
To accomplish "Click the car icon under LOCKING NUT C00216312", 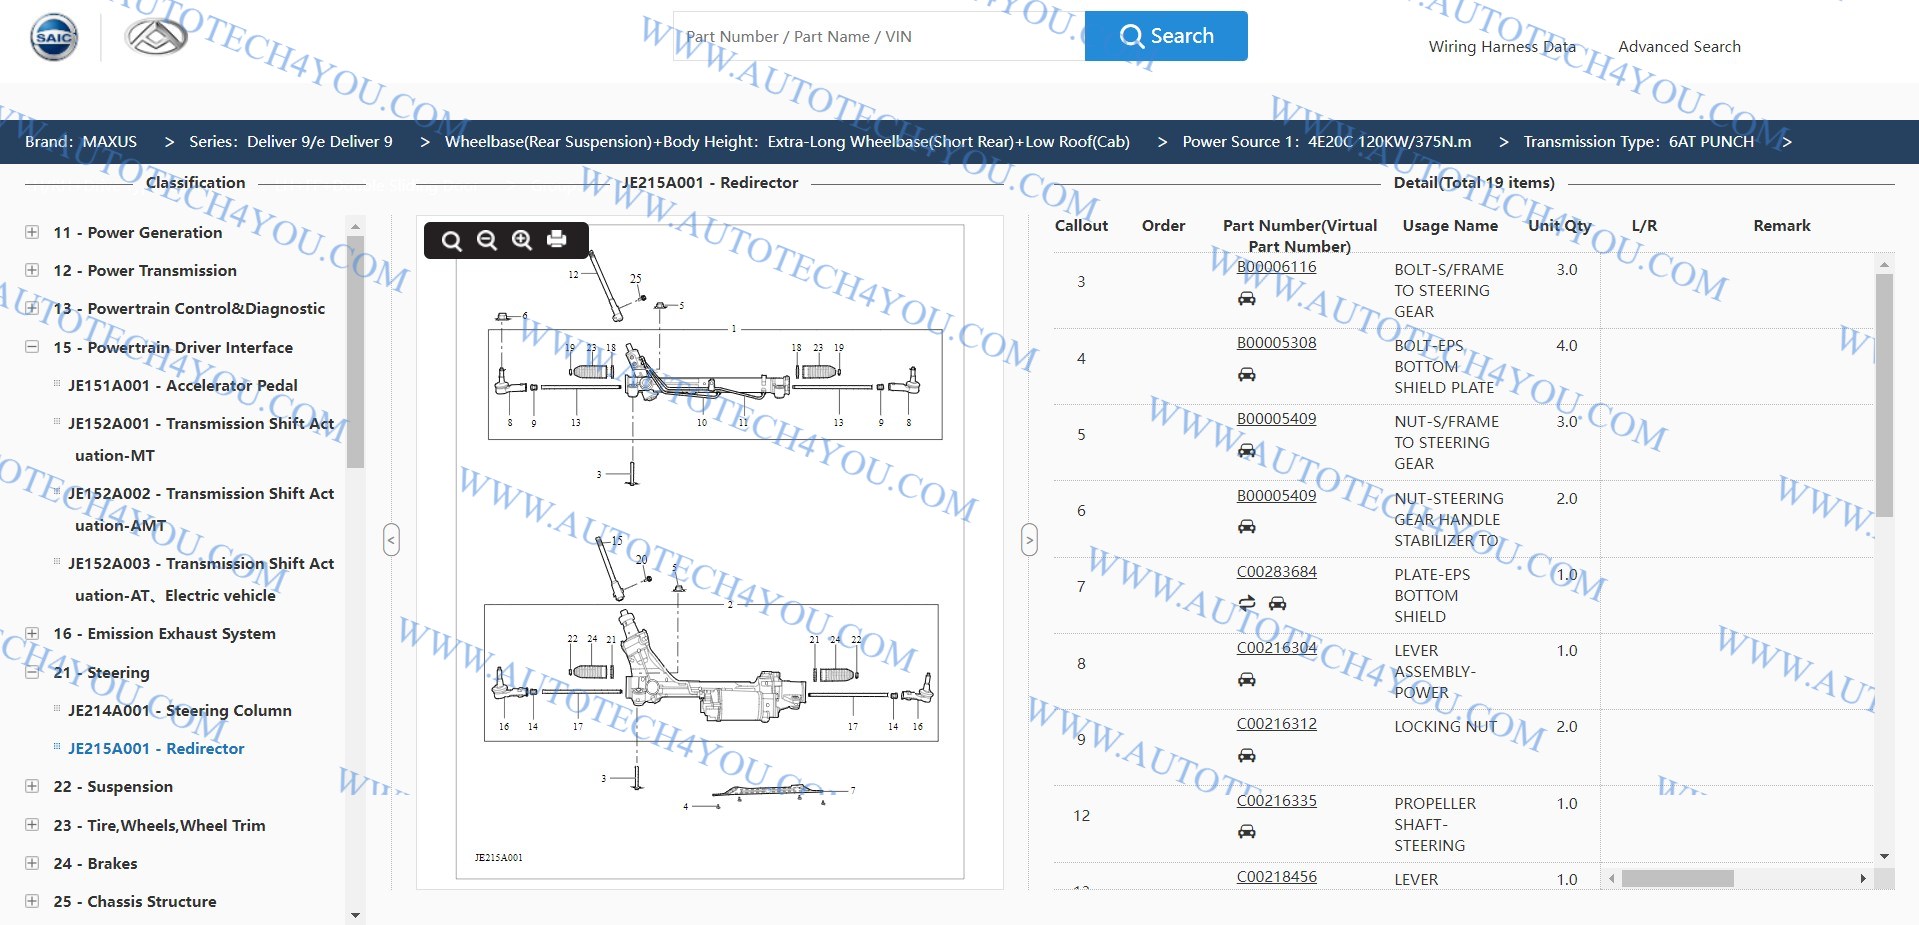I will [x=1247, y=755].
